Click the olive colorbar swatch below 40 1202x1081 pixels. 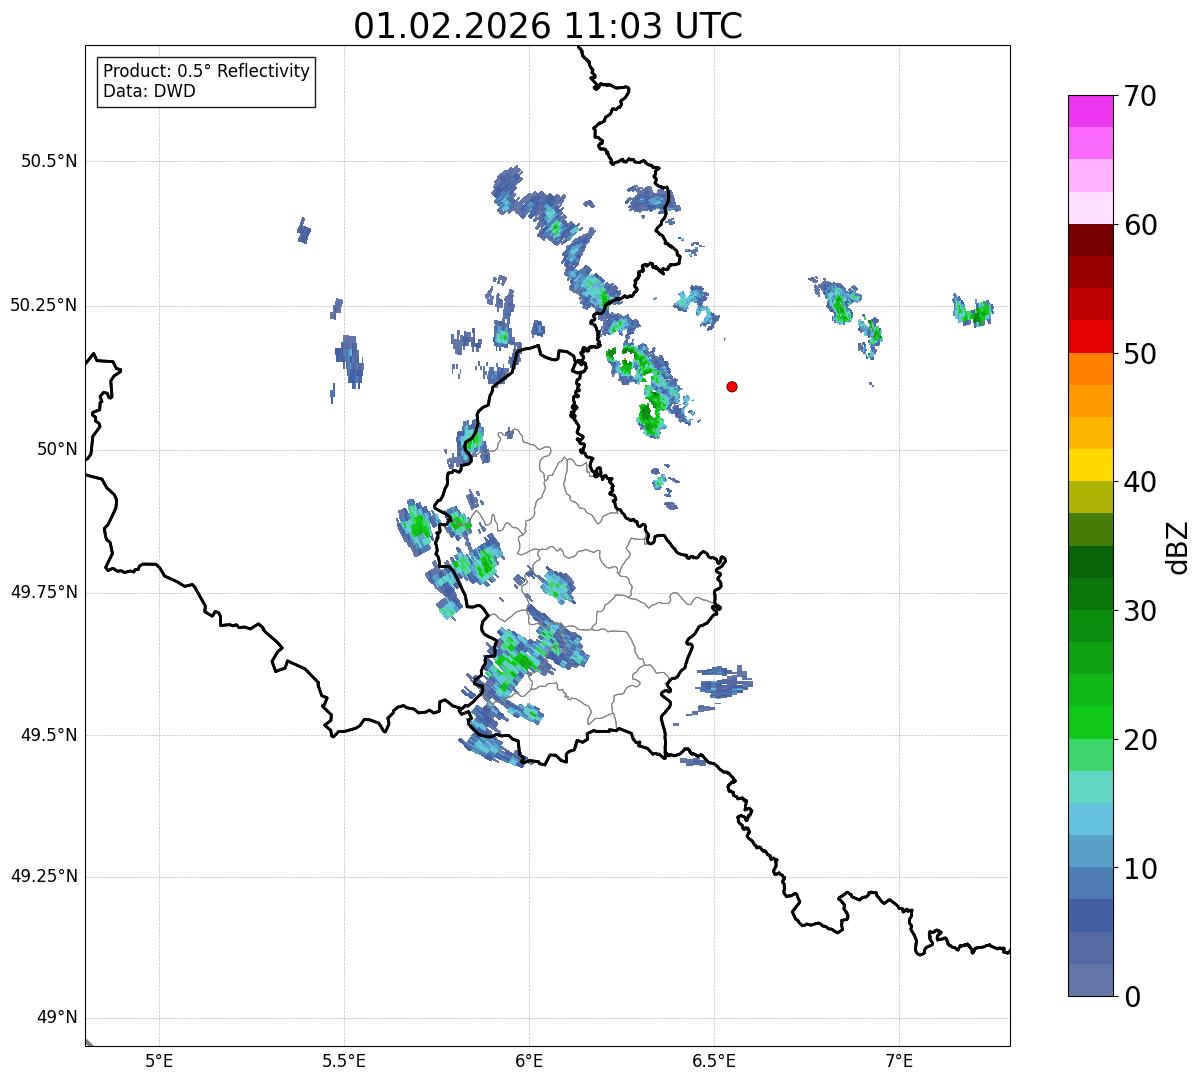1090,497
